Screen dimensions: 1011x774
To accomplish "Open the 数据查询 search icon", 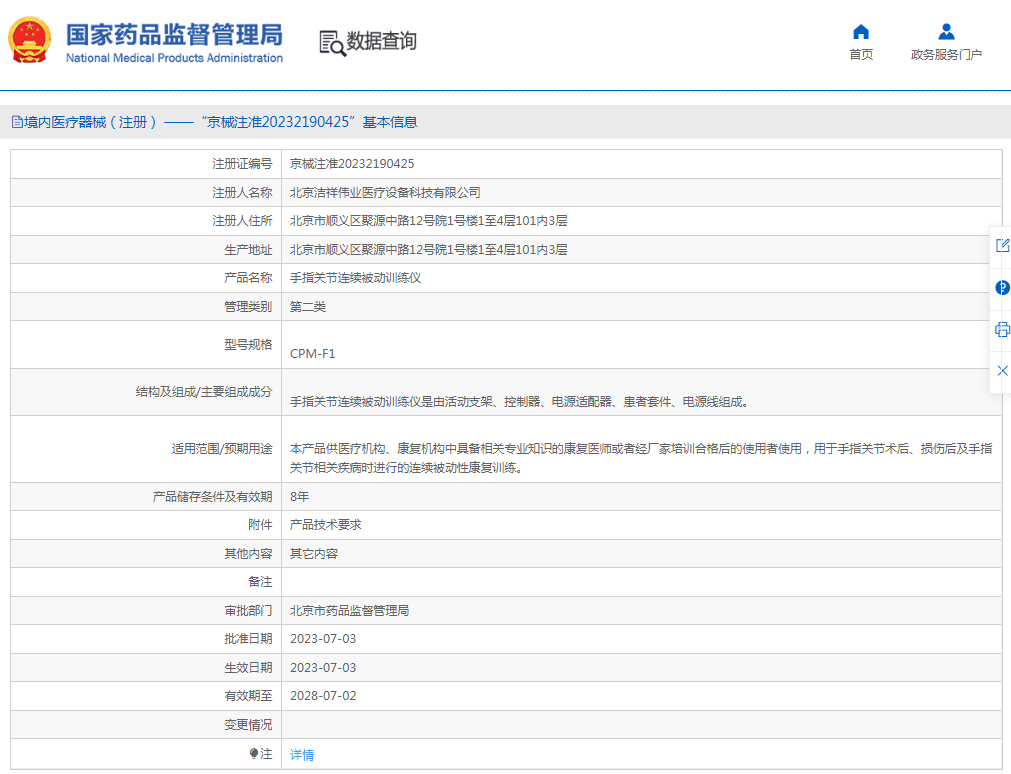I will click(333, 43).
